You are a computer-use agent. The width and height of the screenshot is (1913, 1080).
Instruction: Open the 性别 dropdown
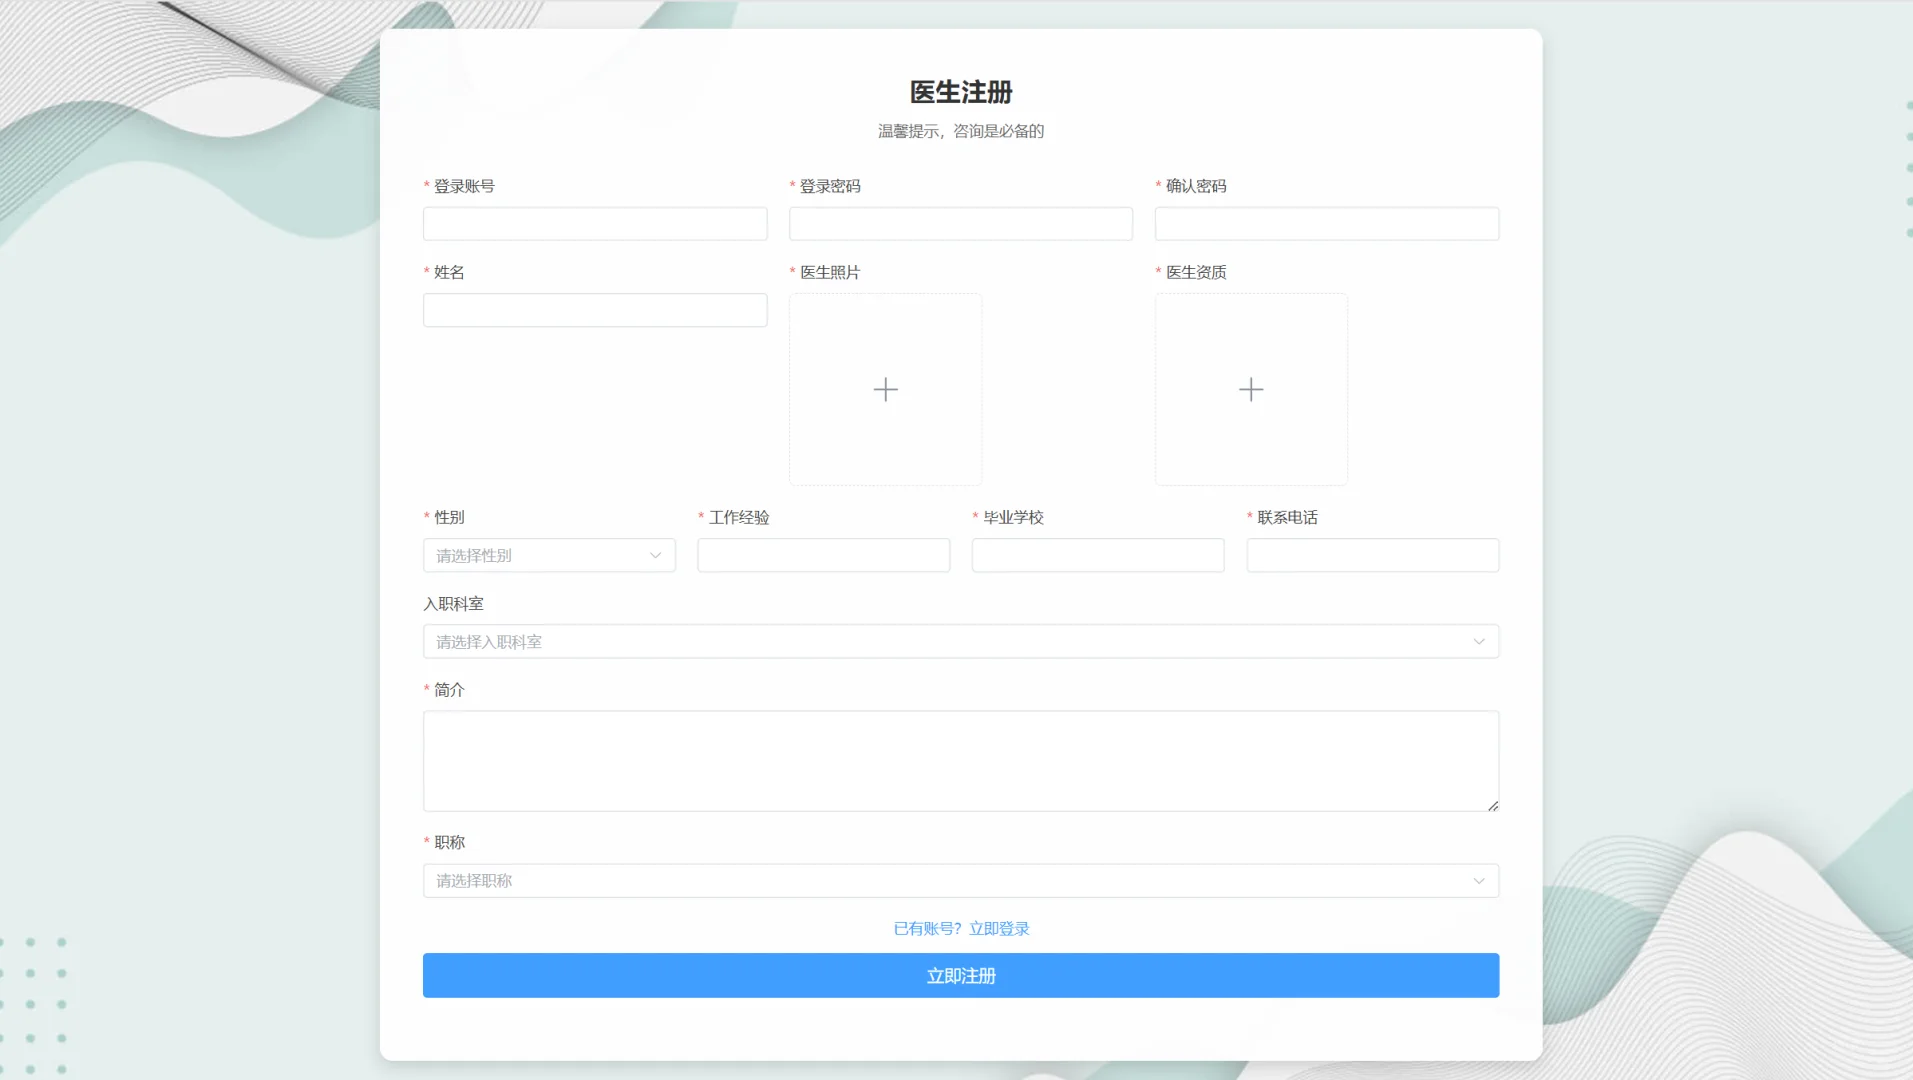click(548, 555)
